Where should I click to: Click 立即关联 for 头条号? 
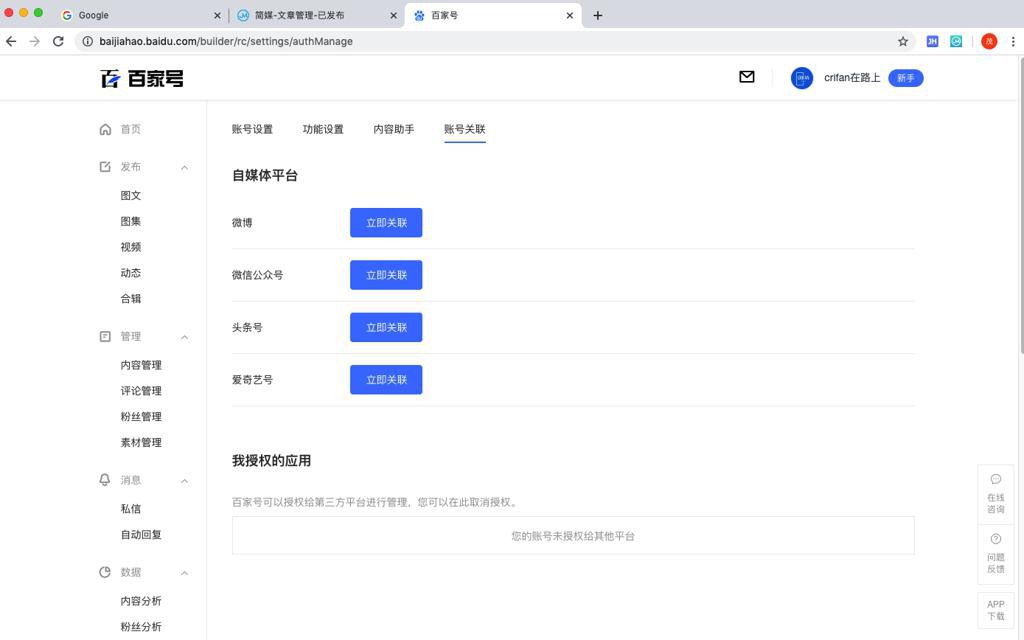click(x=386, y=327)
